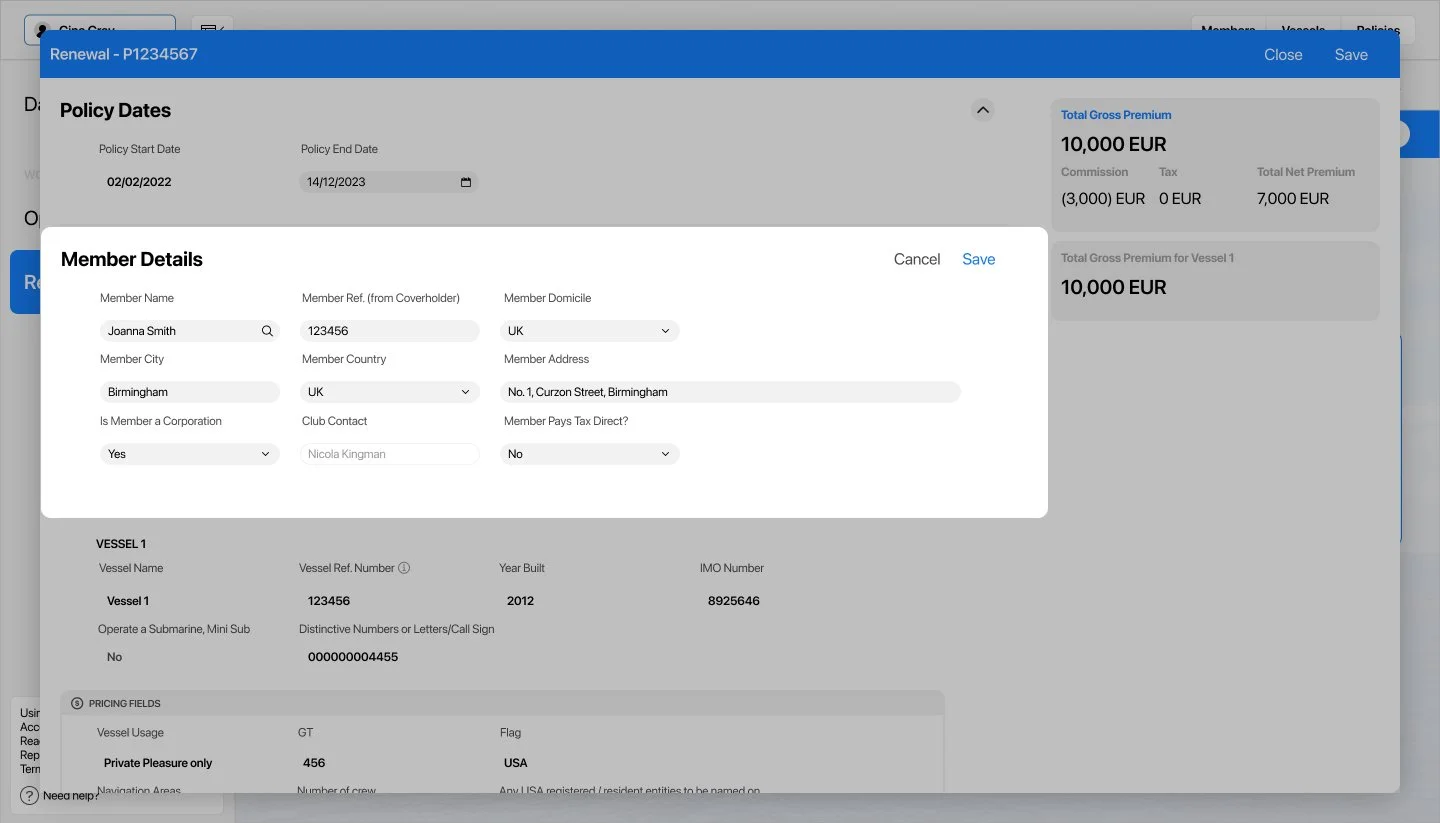Close the Renewal P1234567 dialog
The width and height of the screenshot is (1440, 823).
pyautogui.click(x=1283, y=55)
